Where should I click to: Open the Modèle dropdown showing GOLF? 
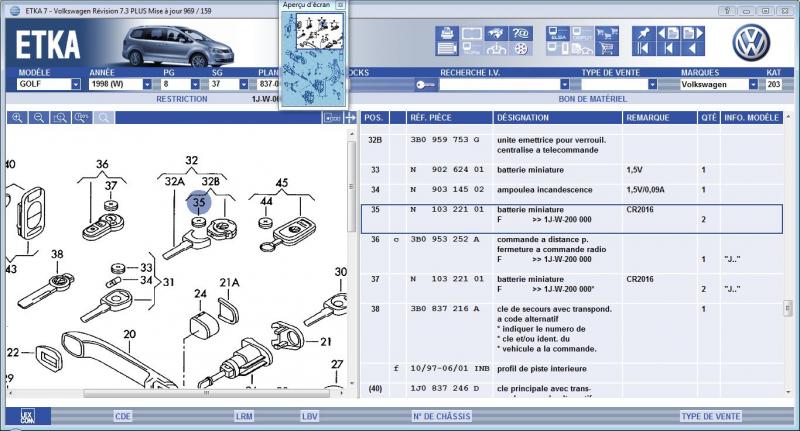coord(76,84)
